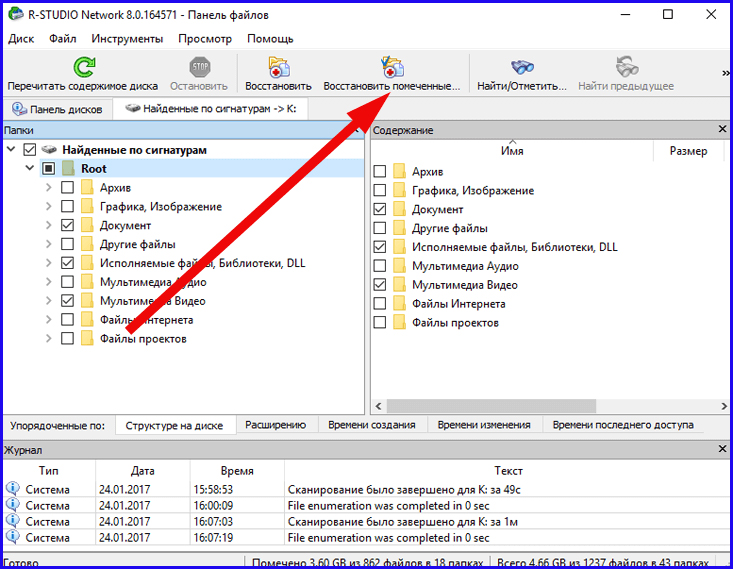Click the Имя column header
The image size is (733, 569).
coord(512,151)
